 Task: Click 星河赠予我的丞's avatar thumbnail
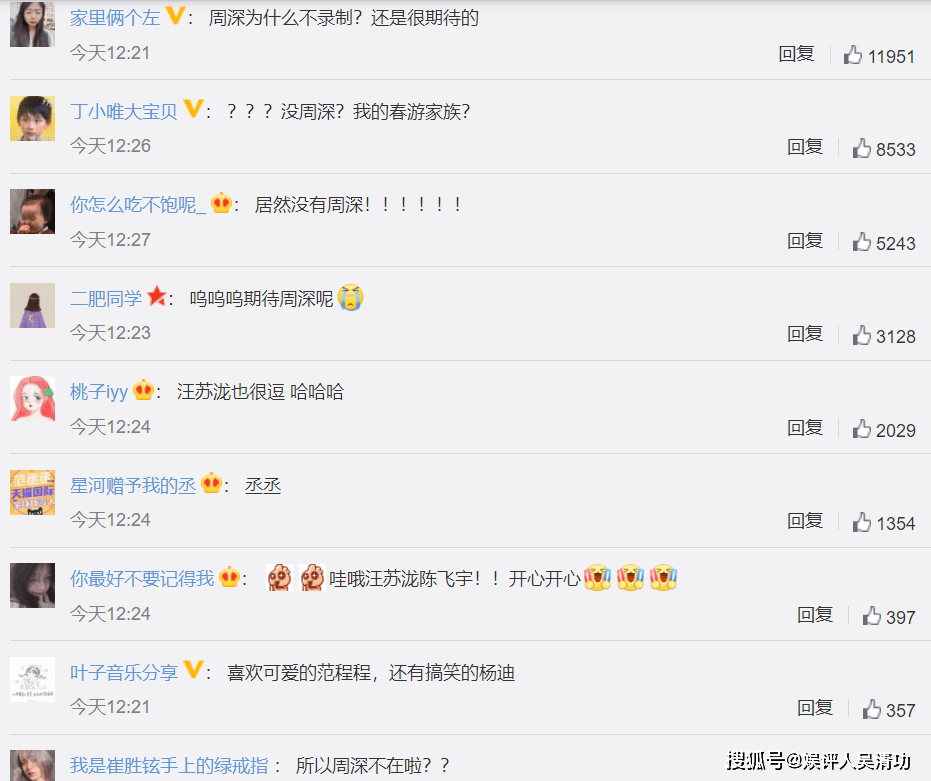click(33, 492)
